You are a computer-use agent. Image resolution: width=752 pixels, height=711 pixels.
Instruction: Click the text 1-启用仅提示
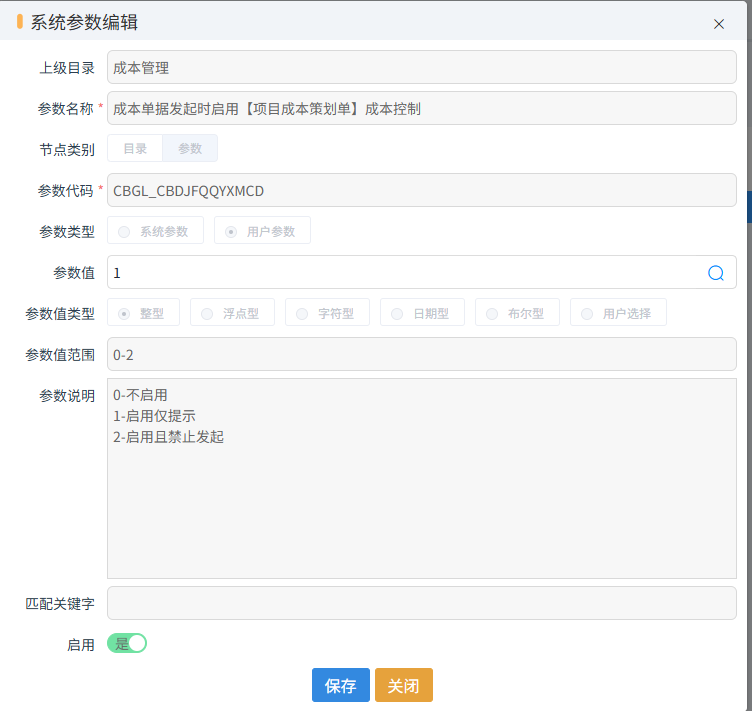point(154,416)
